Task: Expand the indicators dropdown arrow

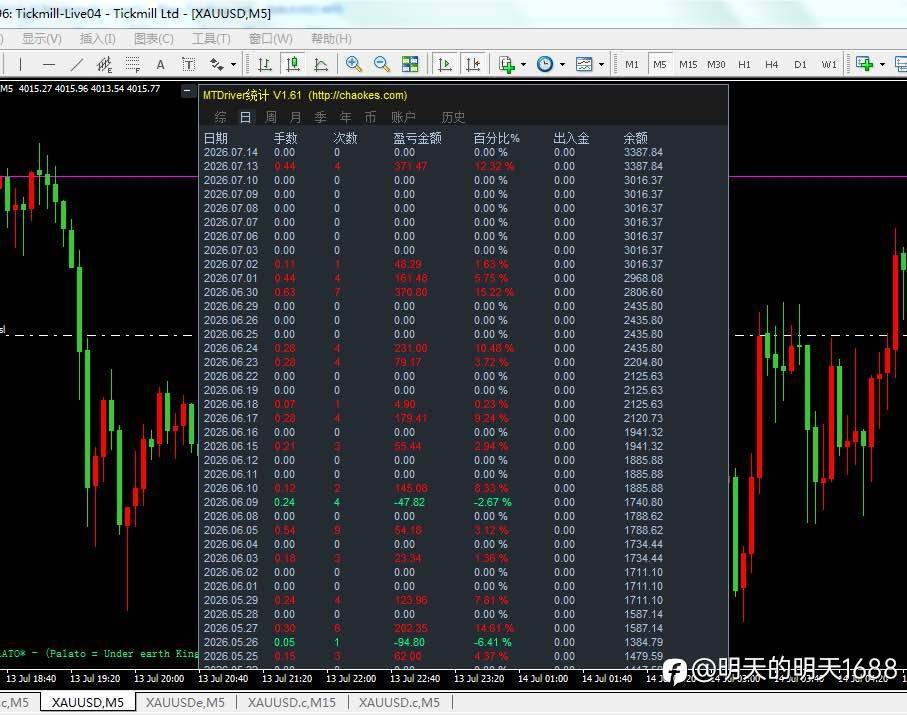Action: click(523, 64)
